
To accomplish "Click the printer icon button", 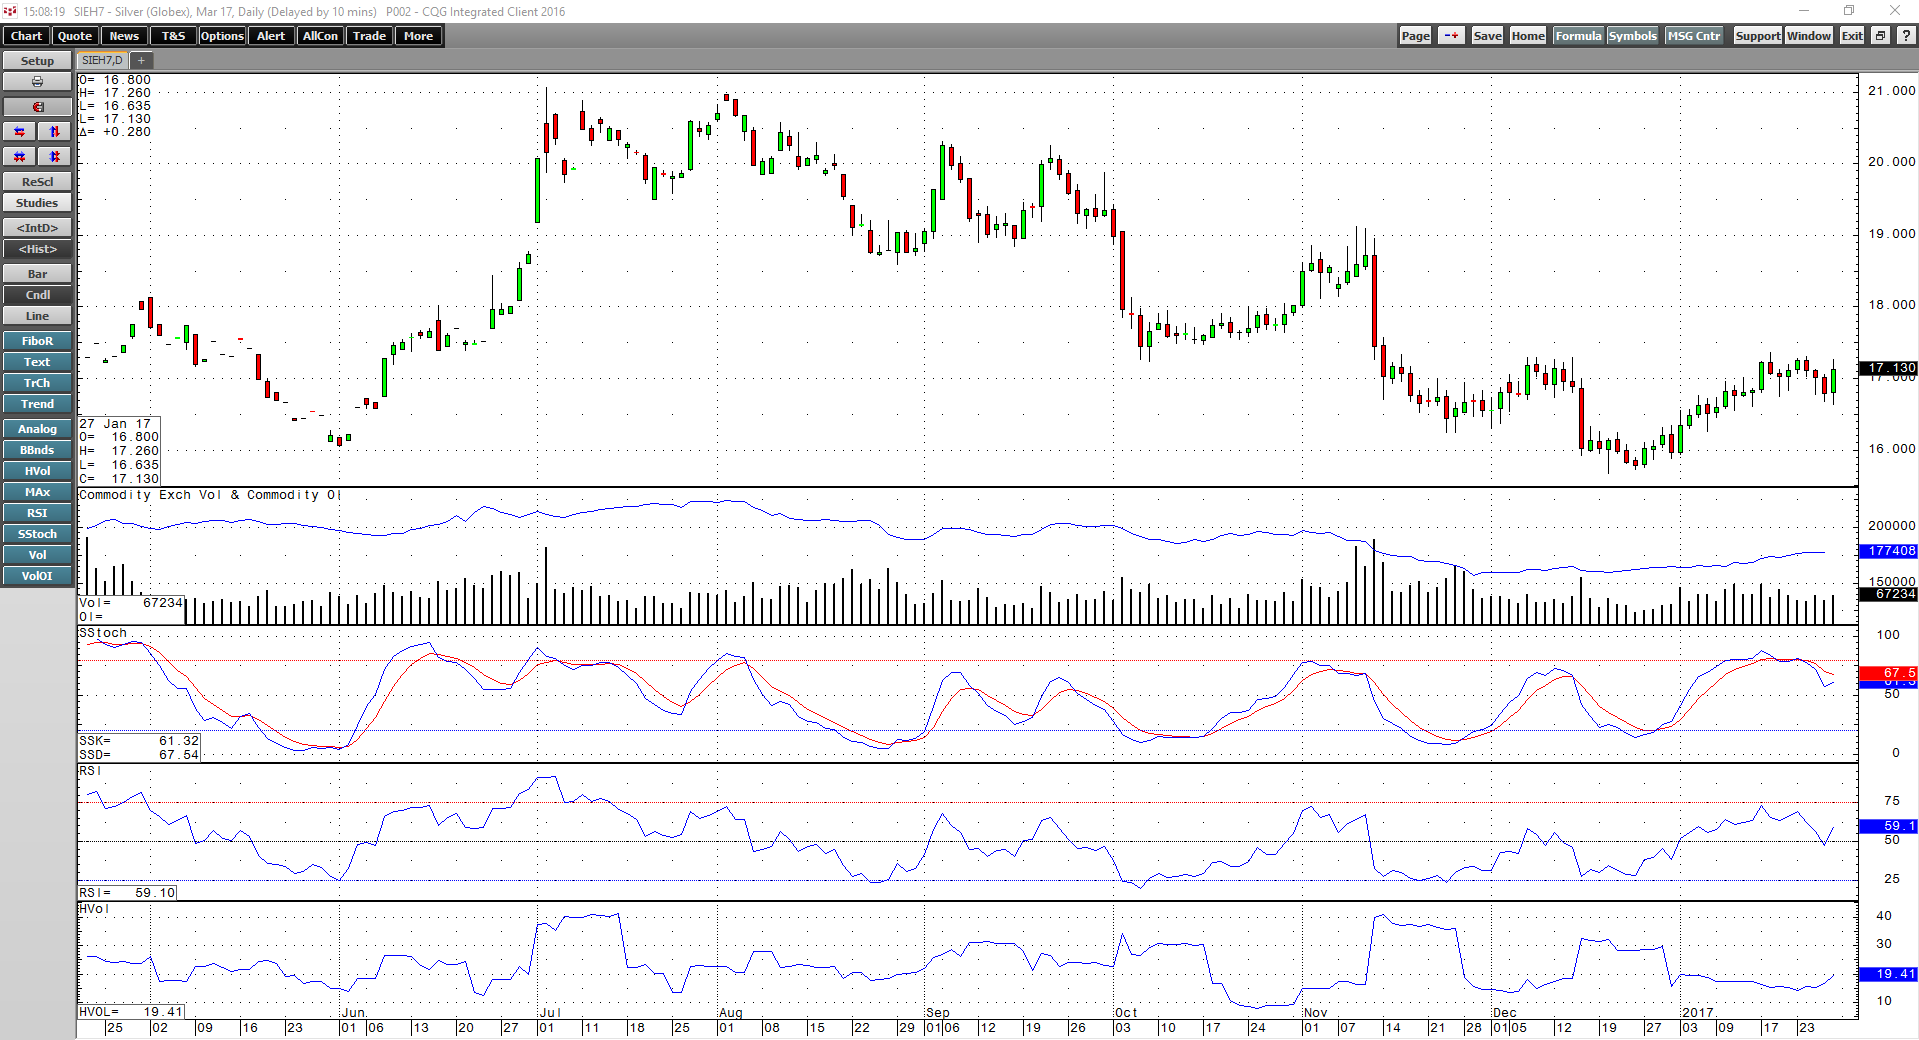I will click(37, 82).
